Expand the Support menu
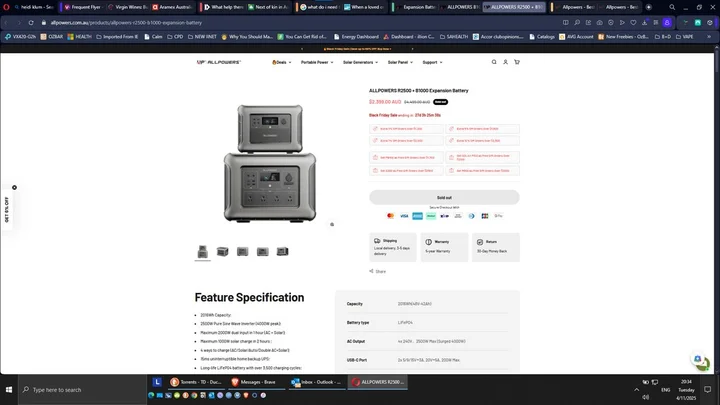The height and width of the screenshot is (405, 720). point(432,62)
